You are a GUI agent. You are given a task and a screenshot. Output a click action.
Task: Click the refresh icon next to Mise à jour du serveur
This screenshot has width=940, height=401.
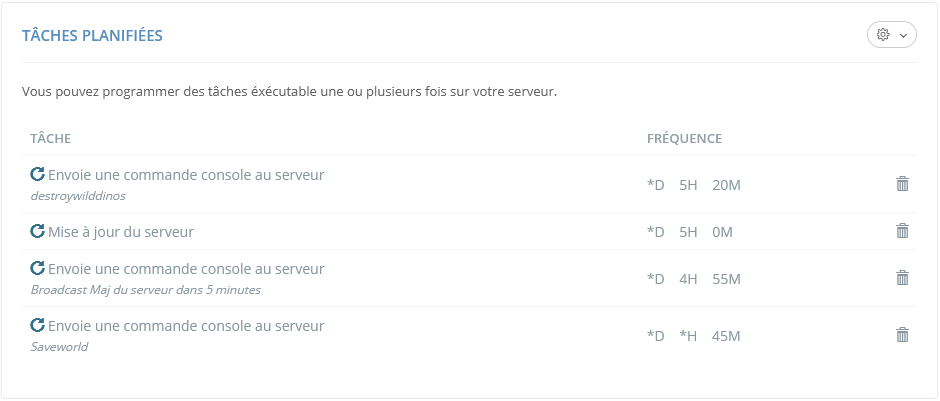click(38, 231)
